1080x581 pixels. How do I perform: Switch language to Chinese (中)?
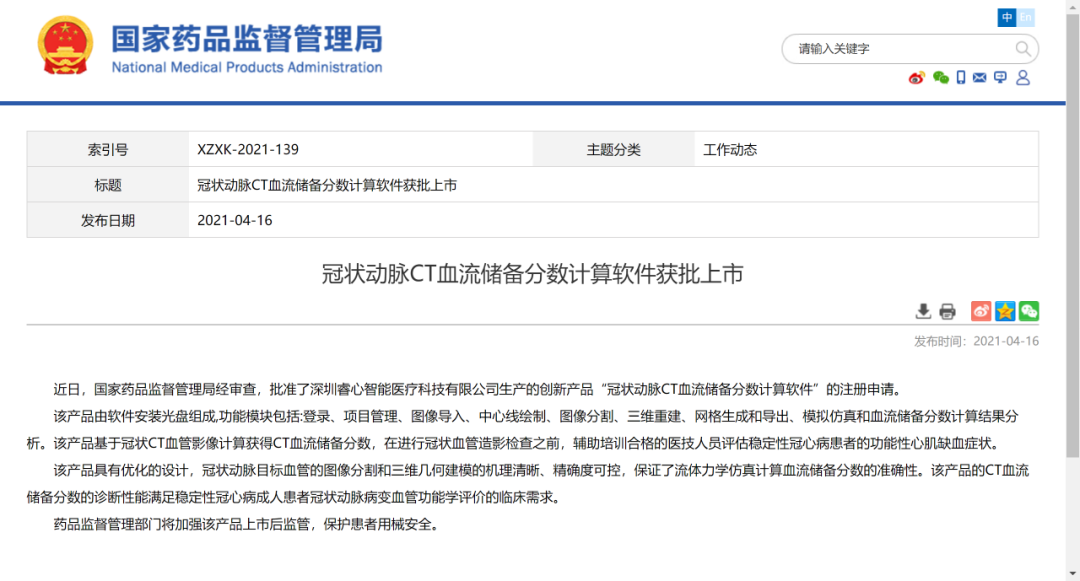click(1006, 17)
